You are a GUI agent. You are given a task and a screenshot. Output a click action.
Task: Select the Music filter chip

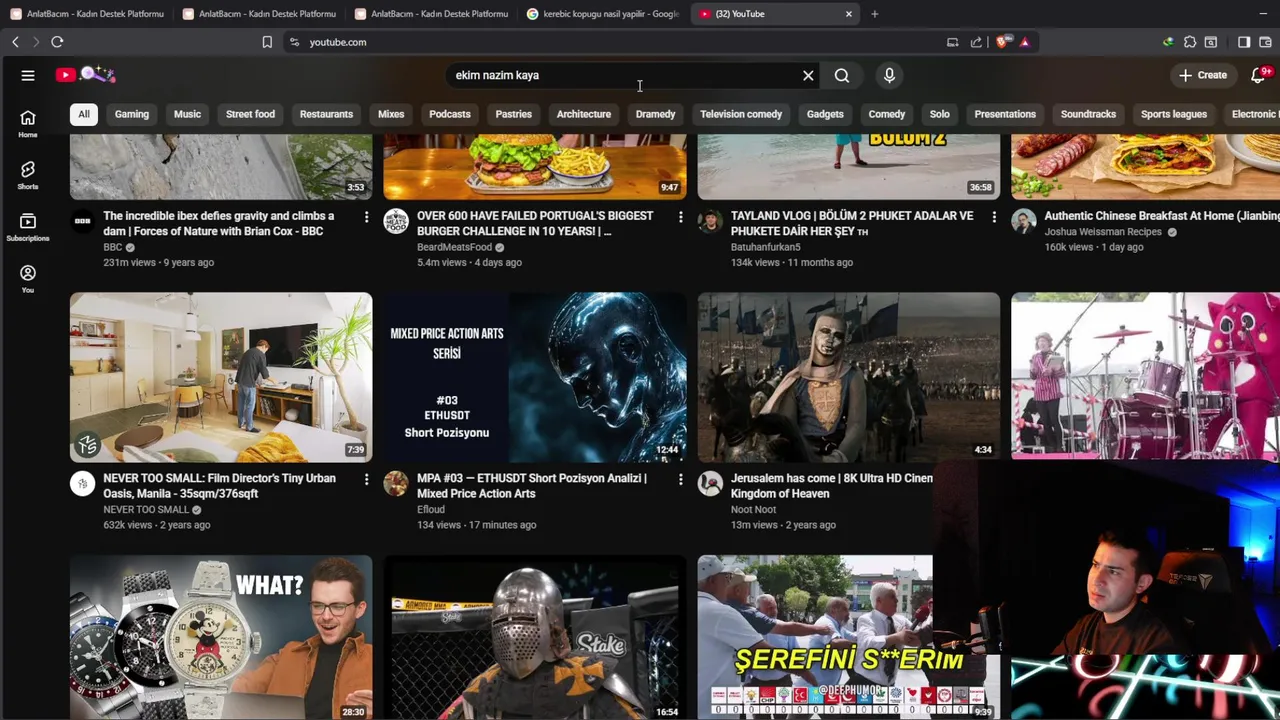click(x=188, y=114)
